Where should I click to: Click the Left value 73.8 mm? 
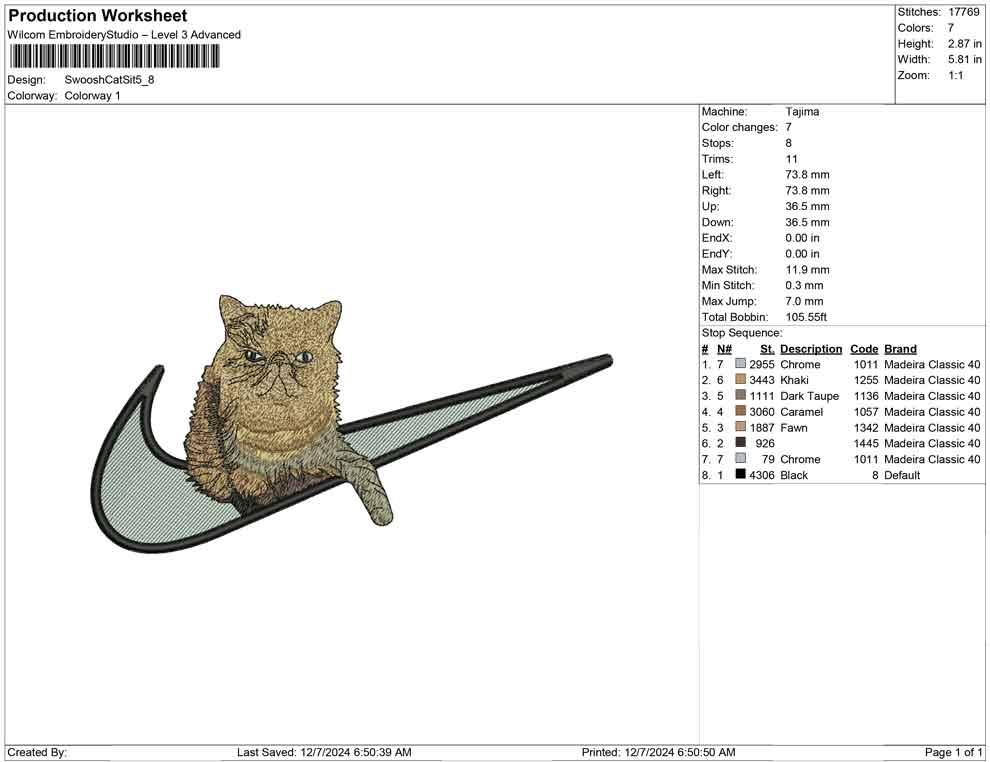(808, 174)
